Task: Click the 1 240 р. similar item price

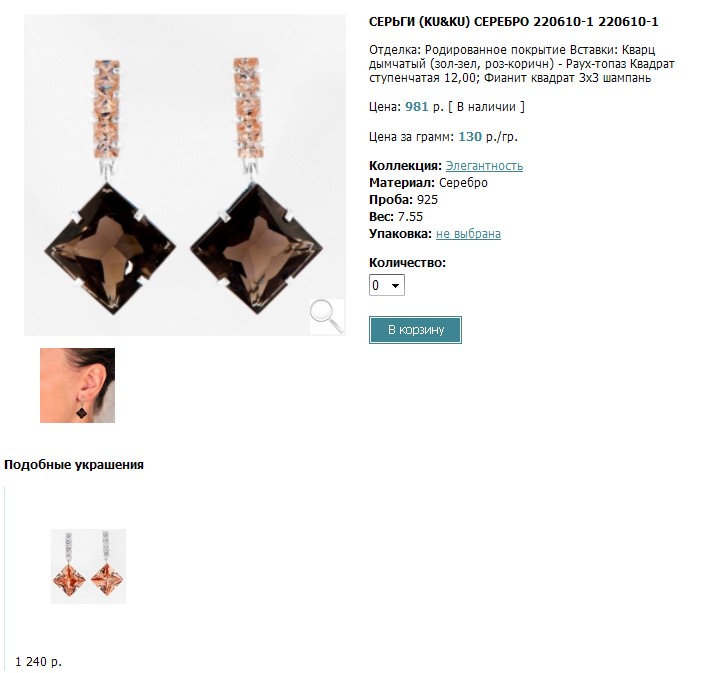Action: tap(38, 662)
